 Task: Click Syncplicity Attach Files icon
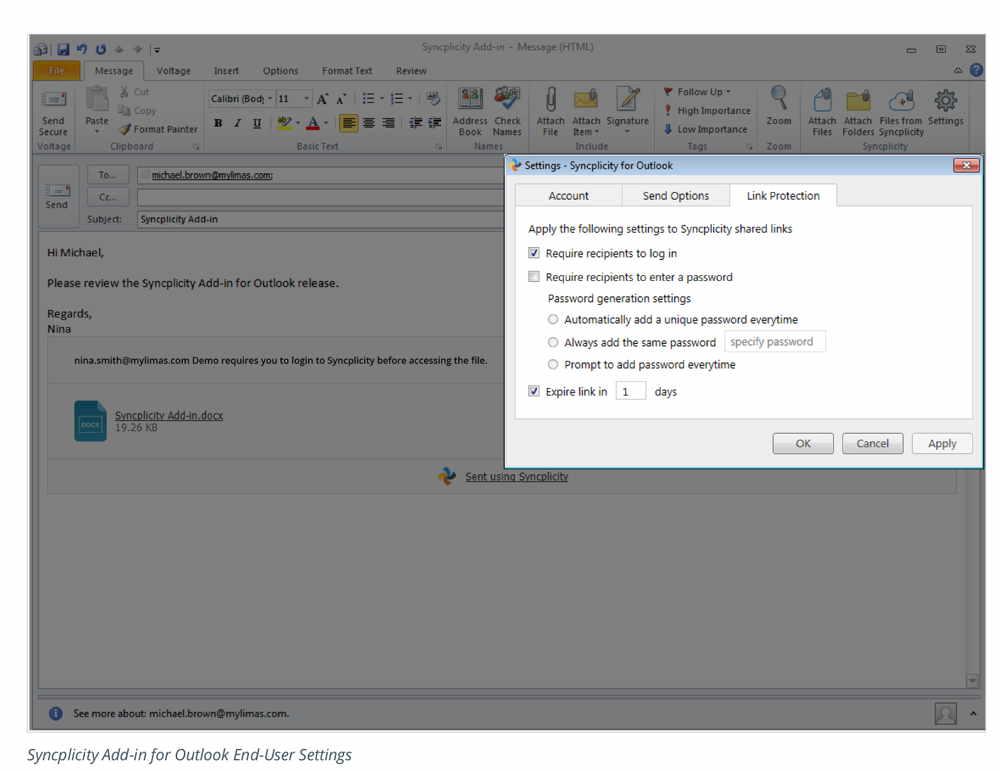coord(822,100)
